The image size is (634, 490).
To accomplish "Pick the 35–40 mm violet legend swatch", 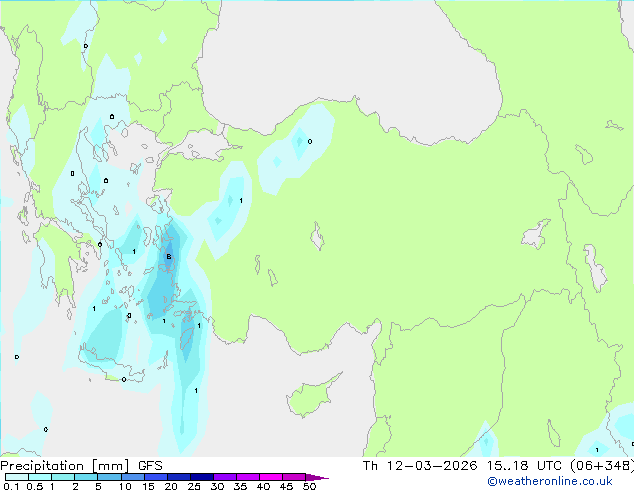I will click(x=248, y=477).
